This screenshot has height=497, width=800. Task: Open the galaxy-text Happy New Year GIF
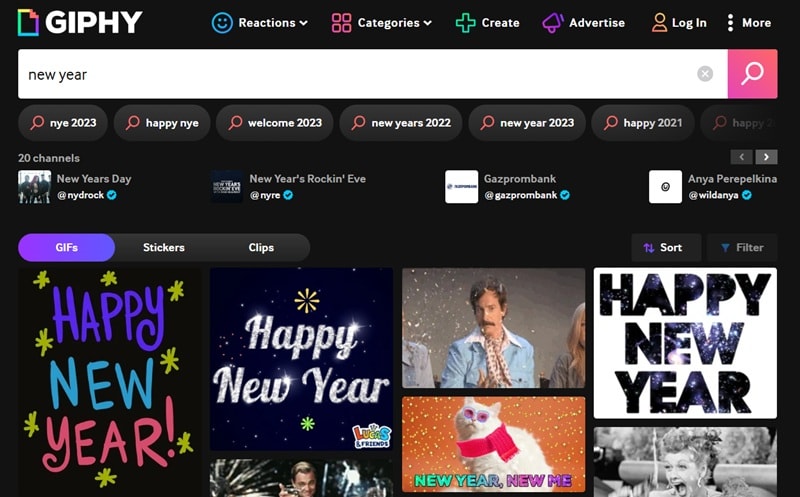coord(685,343)
